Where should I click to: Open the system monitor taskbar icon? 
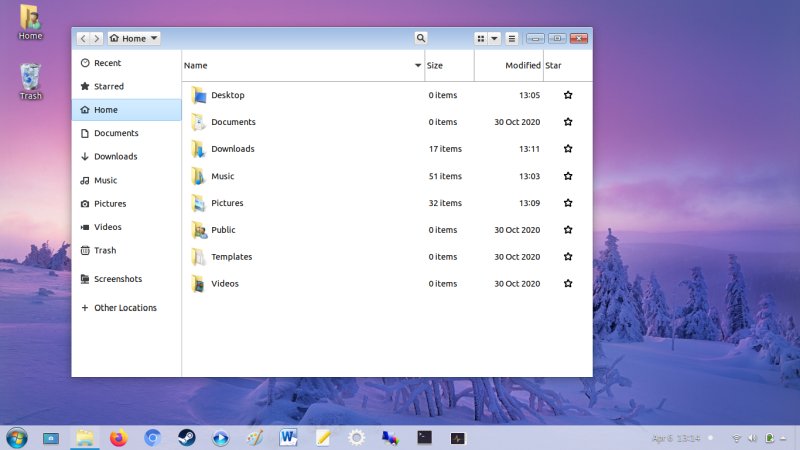pyautogui.click(x=458, y=438)
